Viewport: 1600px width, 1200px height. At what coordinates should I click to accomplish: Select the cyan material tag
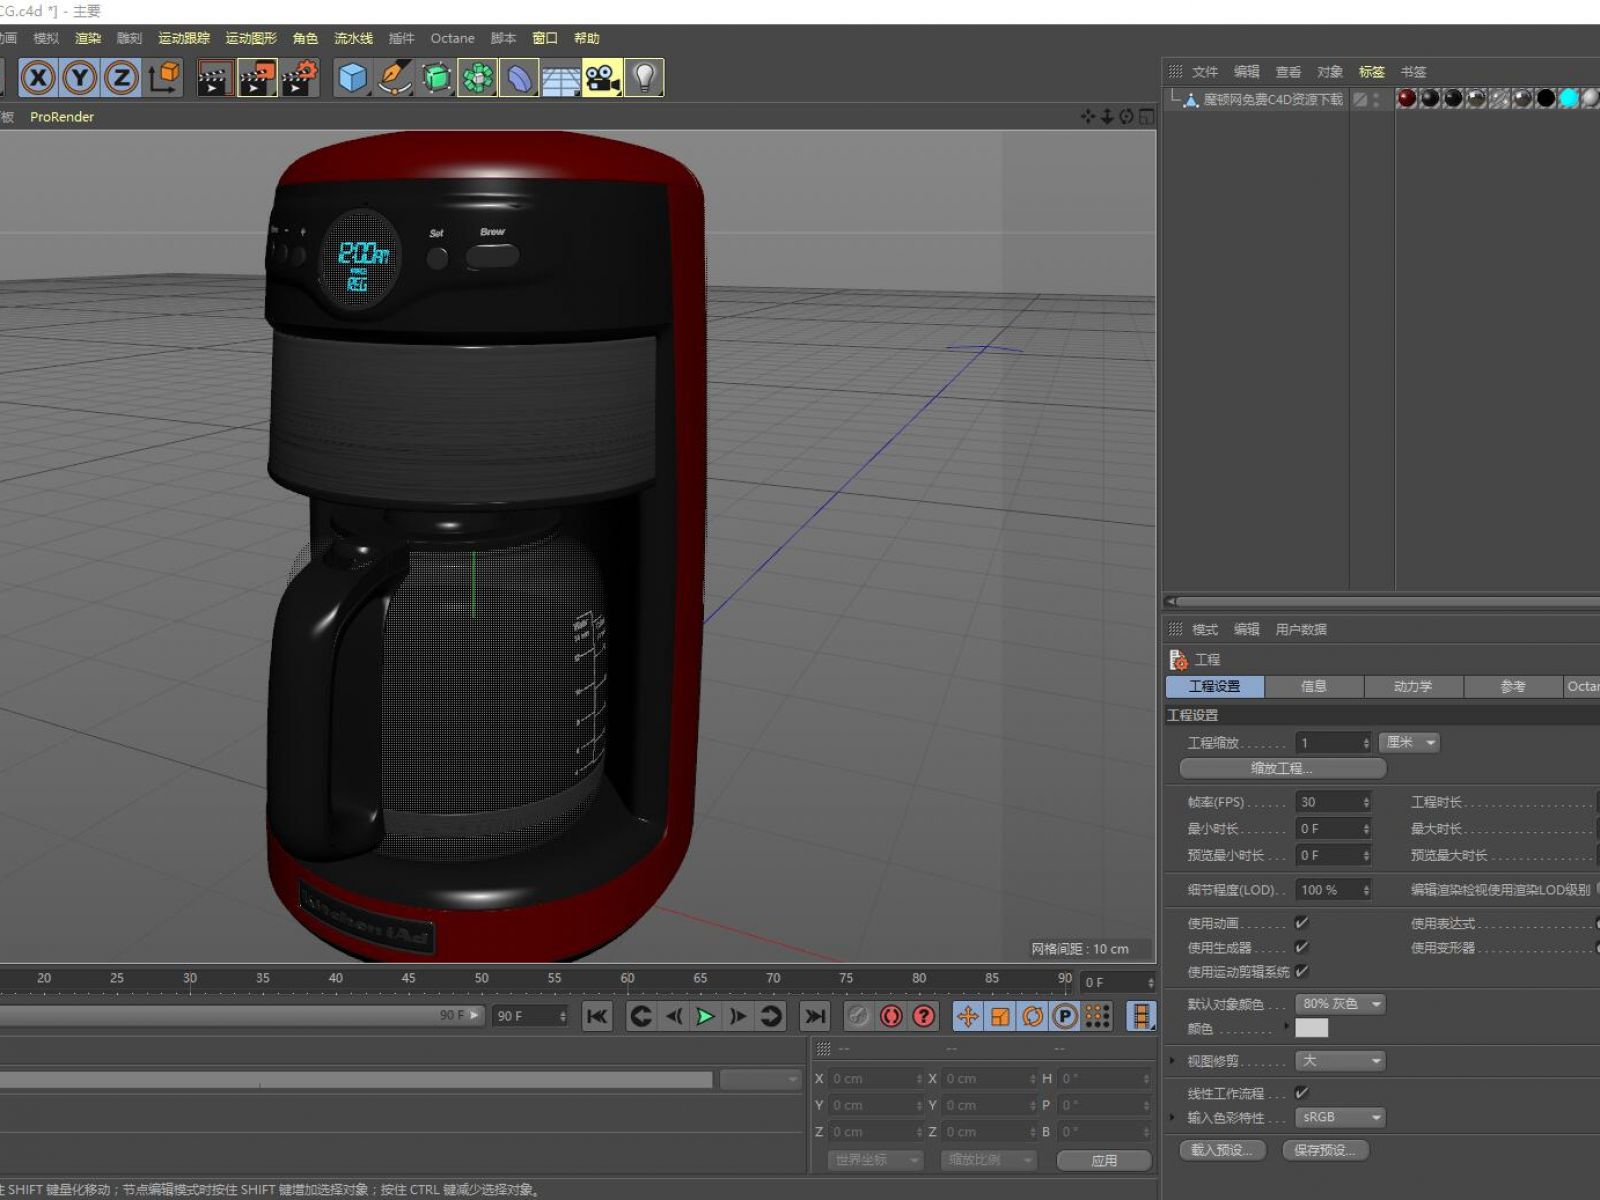pos(1568,98)
